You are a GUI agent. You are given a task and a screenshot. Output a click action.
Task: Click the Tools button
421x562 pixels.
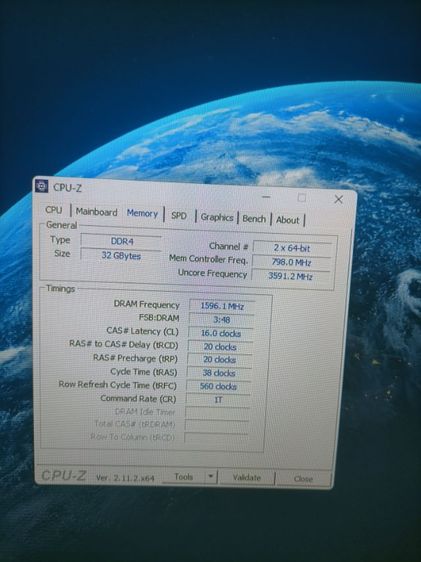(184, 477)
